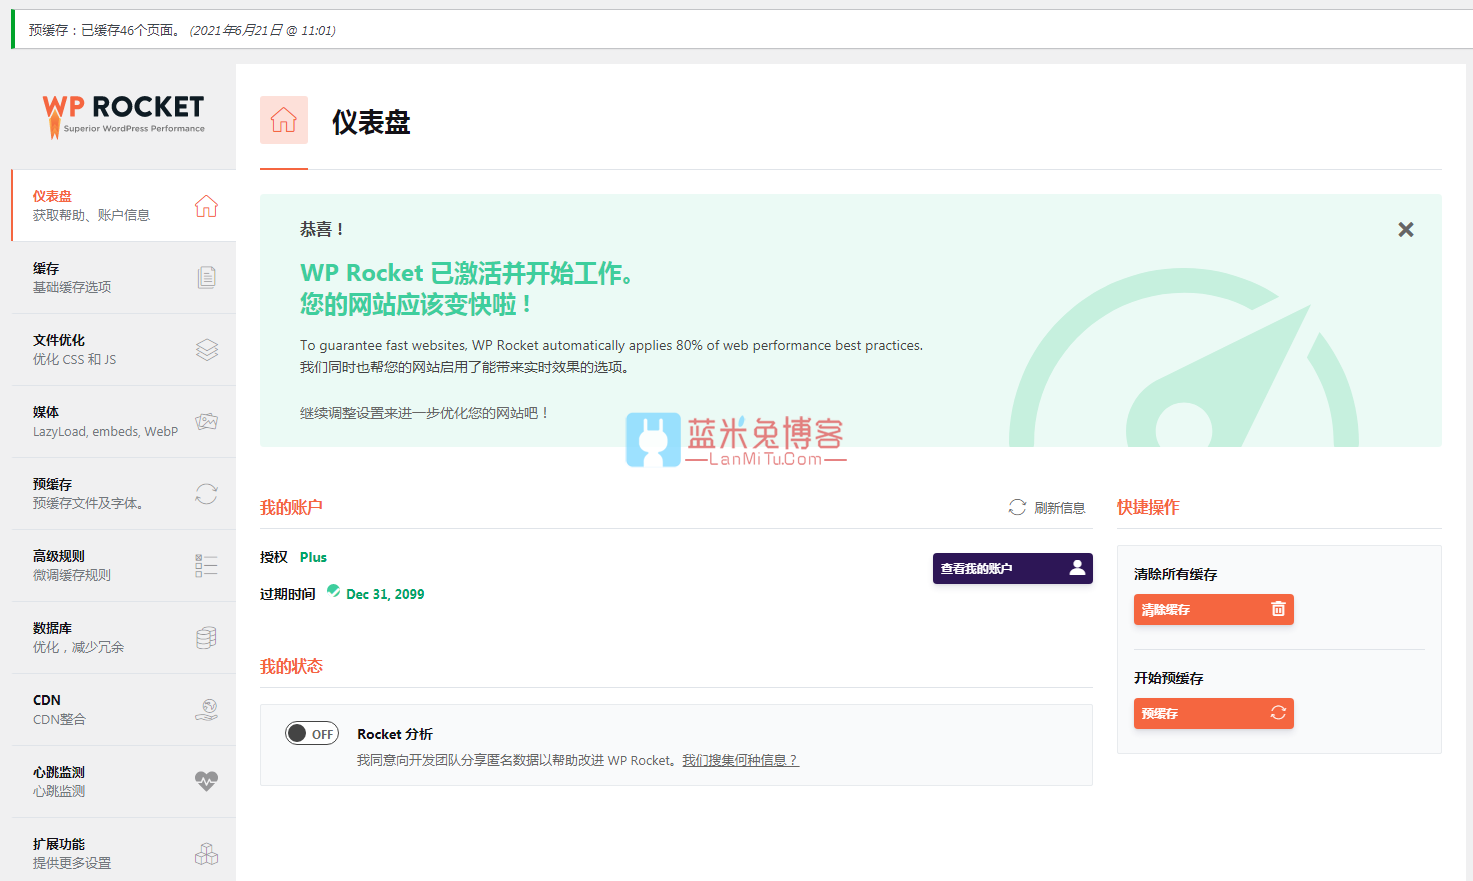Screen dimensions: 1473x881
Task: Click the database icon in 数据库 sidebar item
Action: (x=206, y=638)
